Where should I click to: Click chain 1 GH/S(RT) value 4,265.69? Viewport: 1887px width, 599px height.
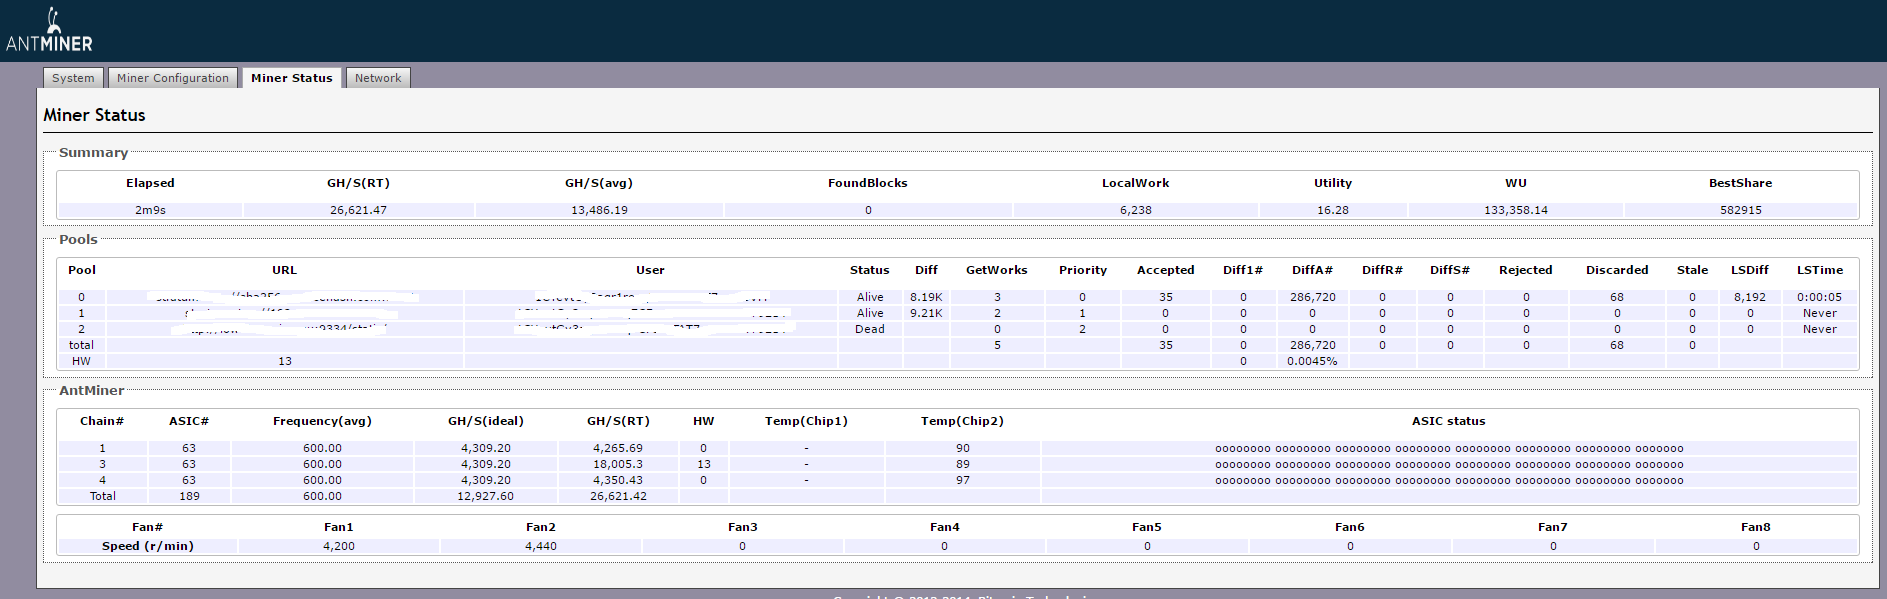click(618, 448)
